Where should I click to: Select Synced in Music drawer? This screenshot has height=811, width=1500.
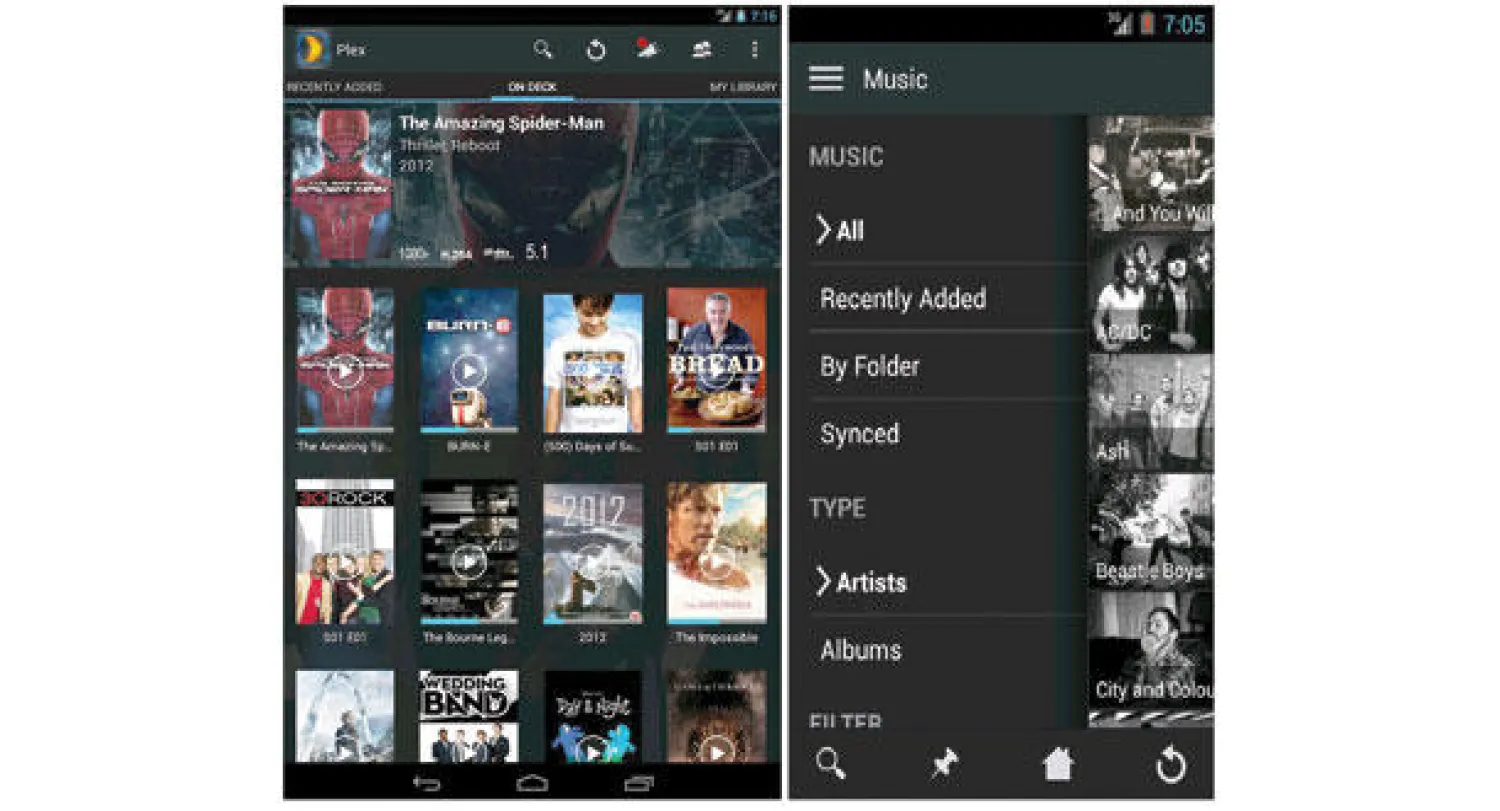pos(948,434)
